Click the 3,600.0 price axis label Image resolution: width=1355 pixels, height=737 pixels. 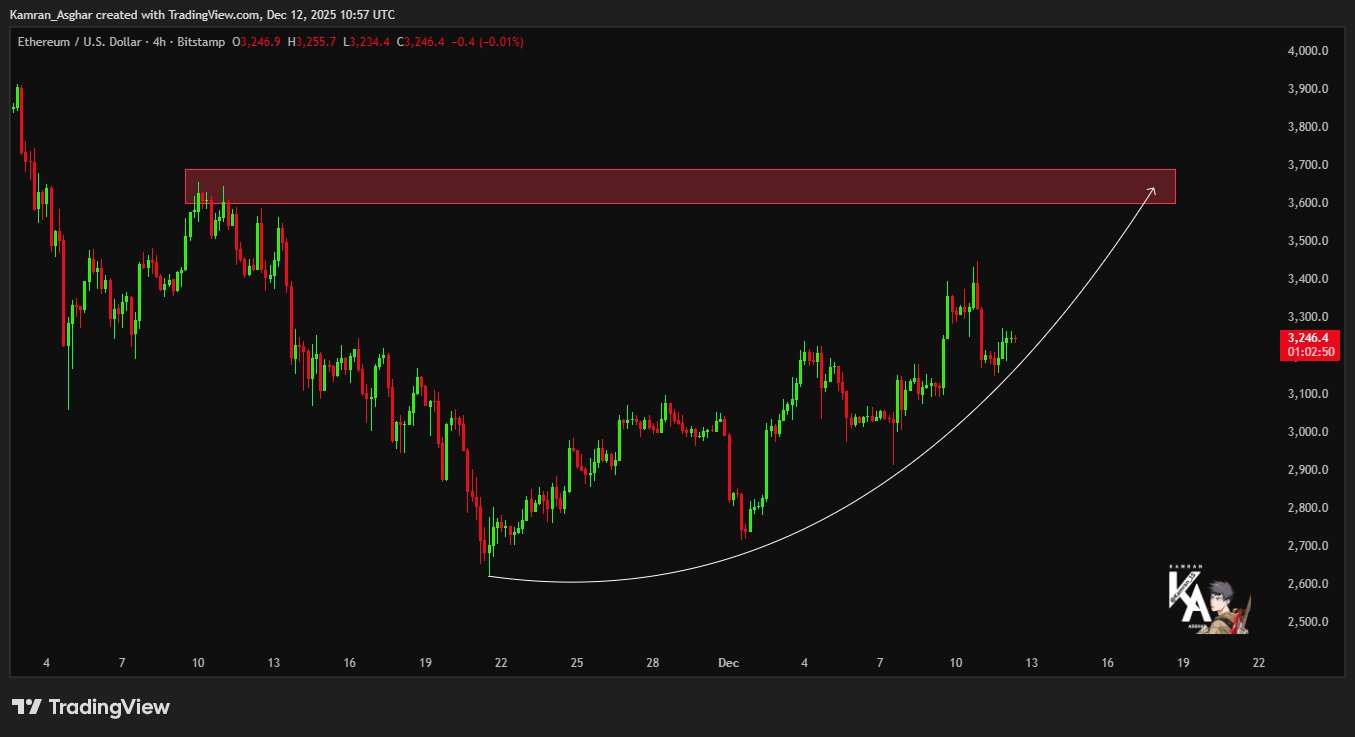[1308, 203]
